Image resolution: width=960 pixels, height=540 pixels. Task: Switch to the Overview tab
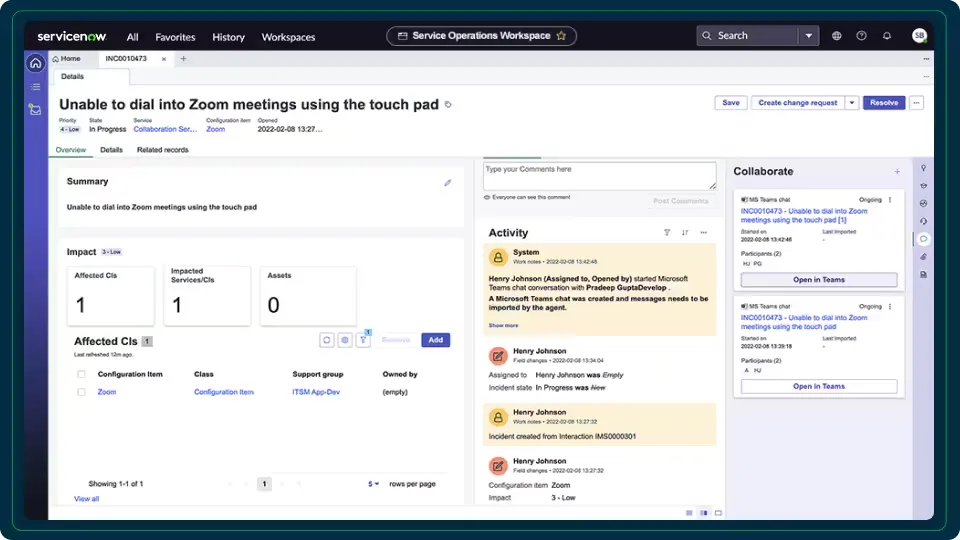click(71, 150)
